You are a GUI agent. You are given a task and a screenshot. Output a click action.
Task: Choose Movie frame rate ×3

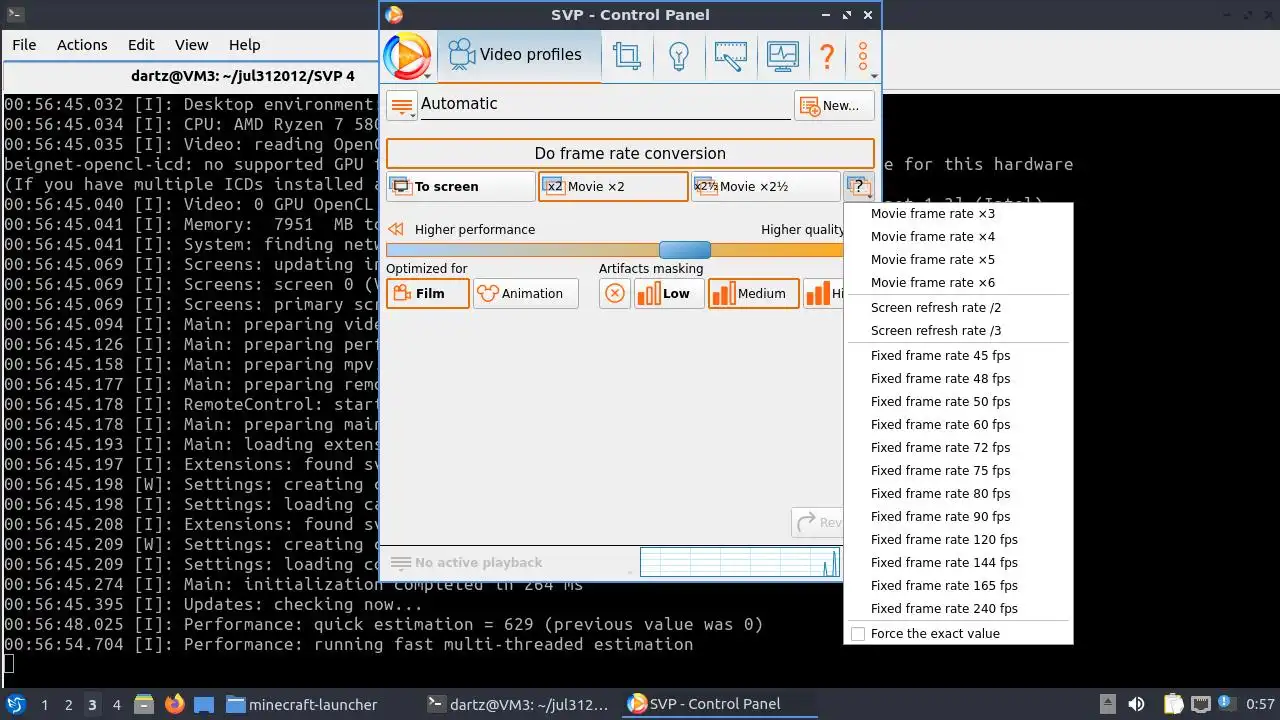click(x=958, y=214)
